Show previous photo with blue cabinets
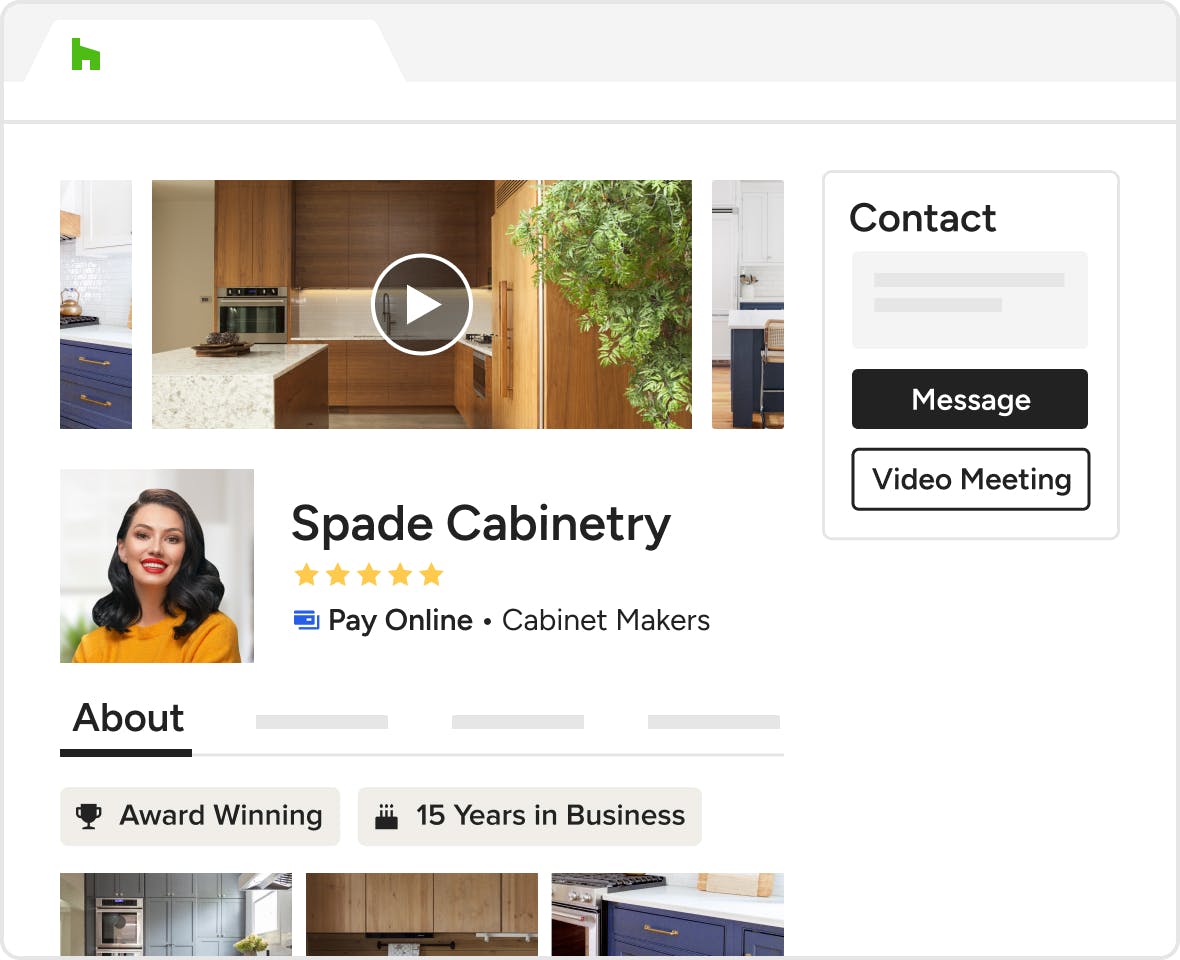 96,304
